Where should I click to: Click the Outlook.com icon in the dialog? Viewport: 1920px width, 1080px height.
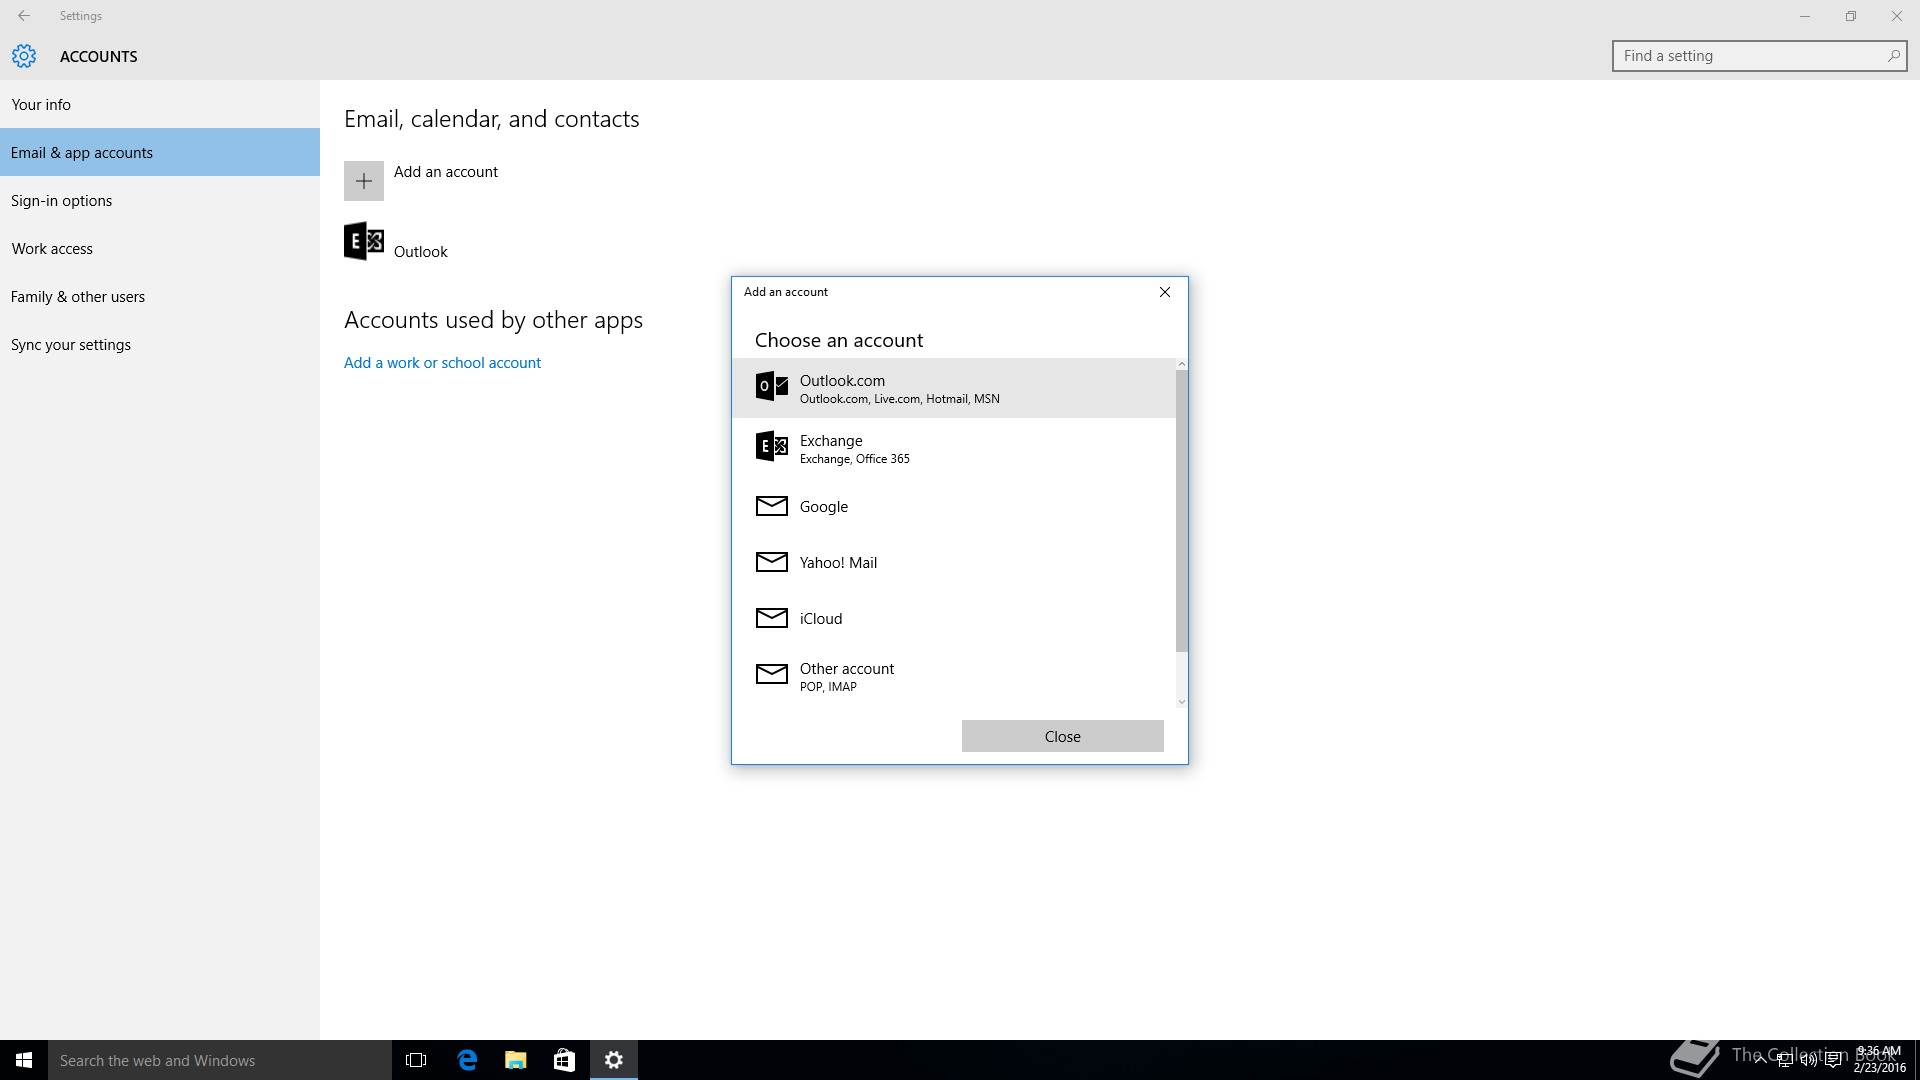pos(771,386)
